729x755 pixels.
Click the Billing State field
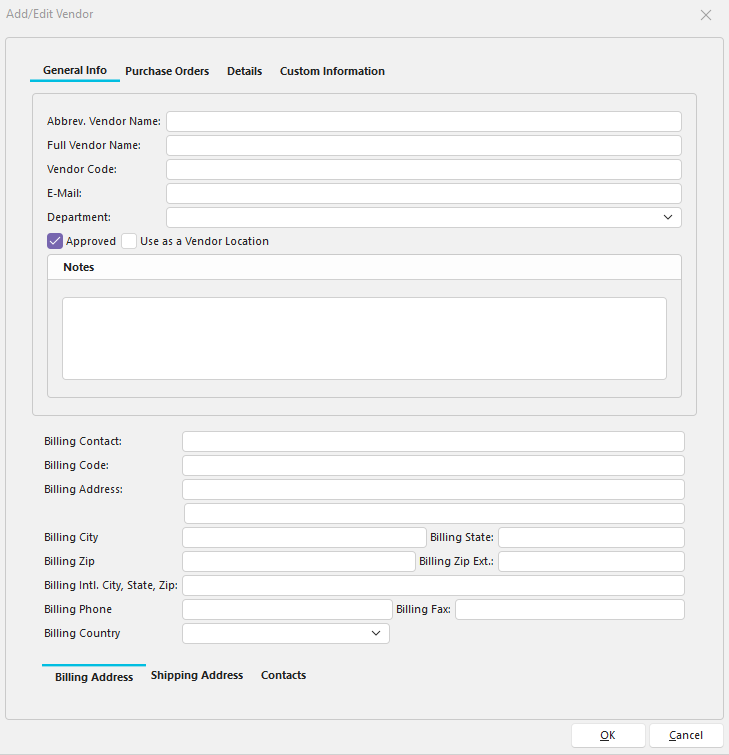tap(591, 537)
